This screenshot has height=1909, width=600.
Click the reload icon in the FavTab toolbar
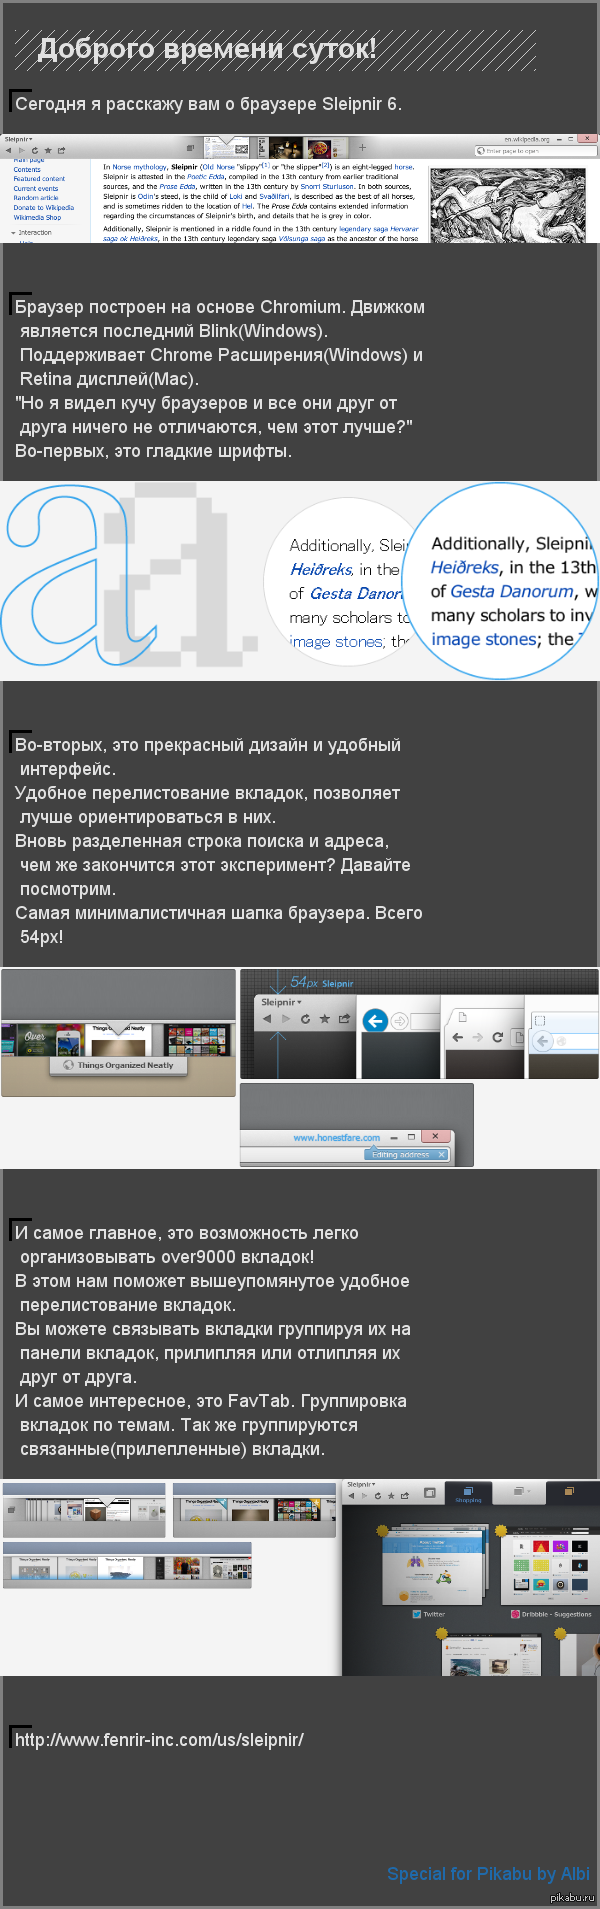click(x=378, y=1496)
